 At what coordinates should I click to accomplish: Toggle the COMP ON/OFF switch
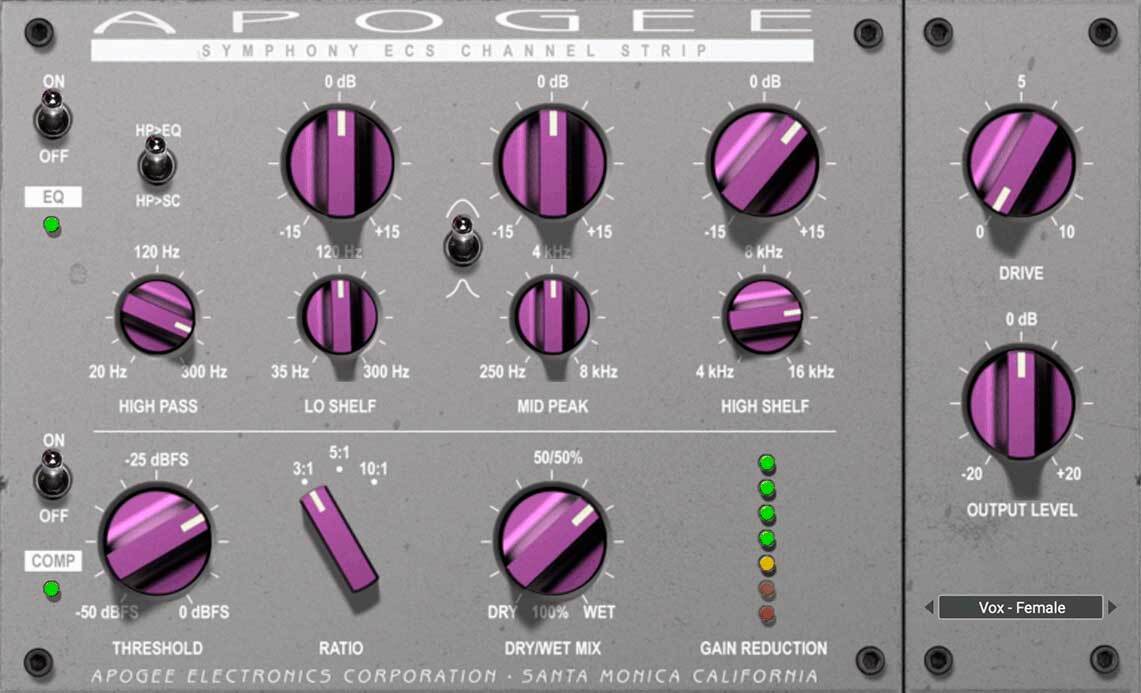[x=51, y=475]
